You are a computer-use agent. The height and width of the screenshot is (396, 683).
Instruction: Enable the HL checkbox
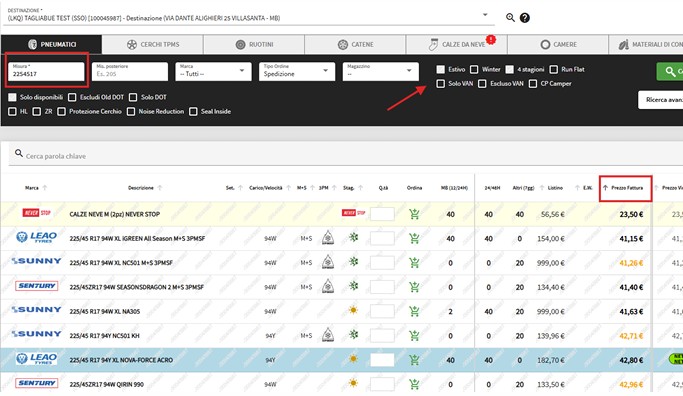click(x=12, y=112)
